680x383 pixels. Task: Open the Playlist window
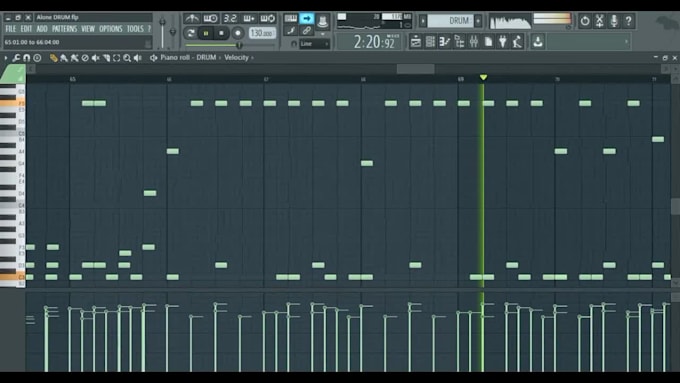click(x=415, y=42)
